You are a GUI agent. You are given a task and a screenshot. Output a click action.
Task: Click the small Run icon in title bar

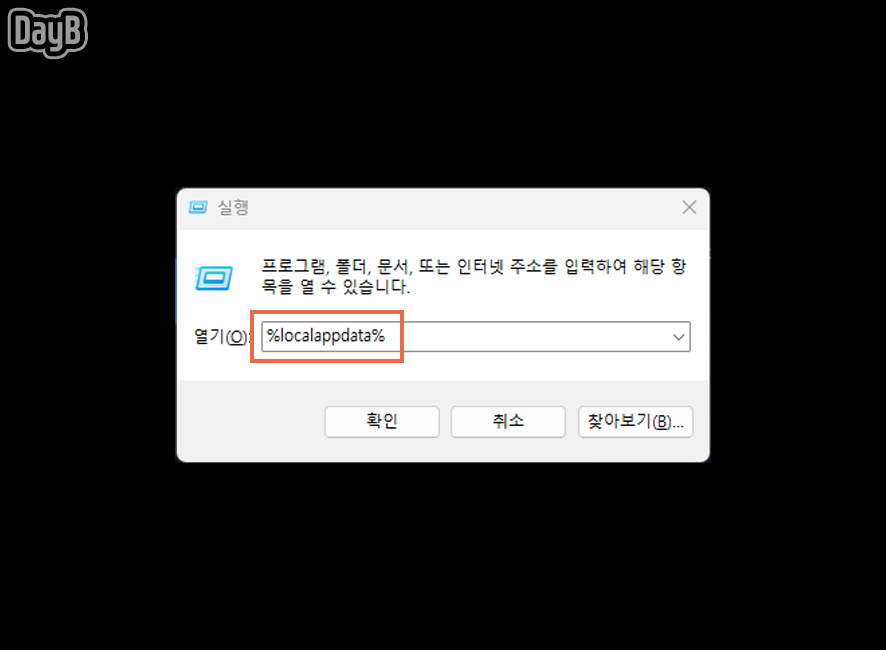(x=198, y=207)
